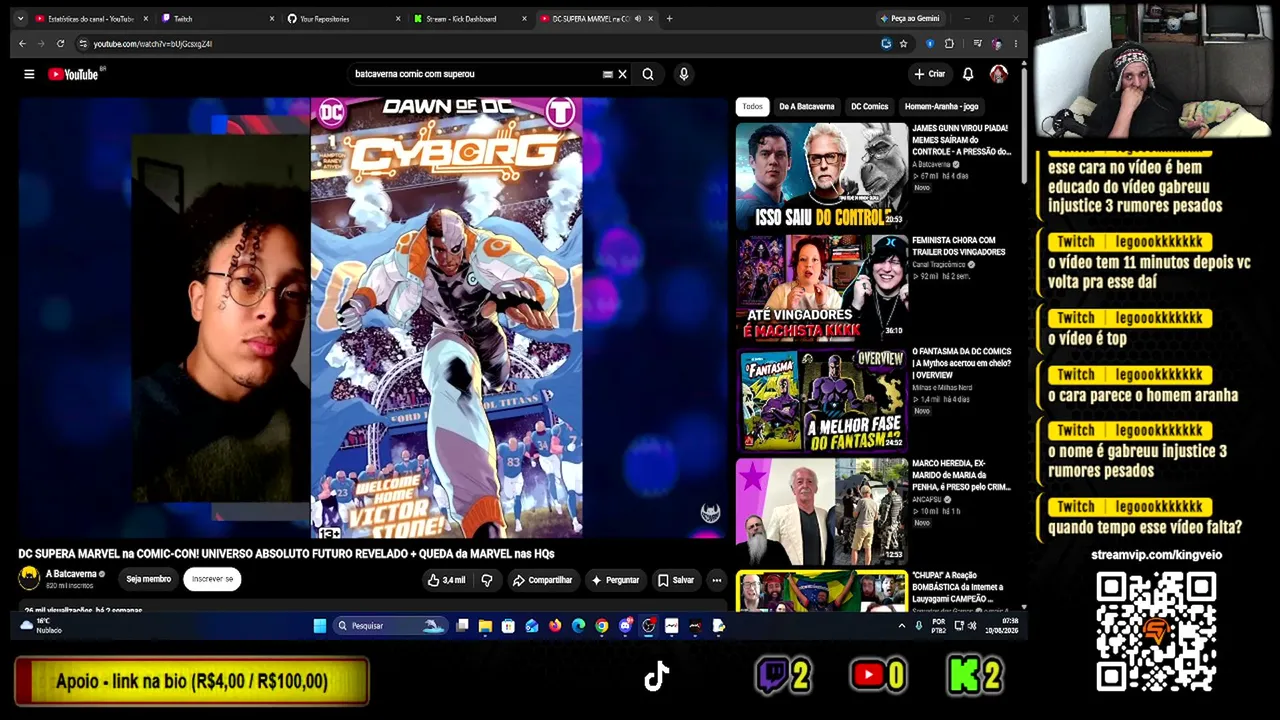The height and width of the screenshot is (720, 1280).
Task: Focus the browser address bar URL
Action: click(152, 44)
